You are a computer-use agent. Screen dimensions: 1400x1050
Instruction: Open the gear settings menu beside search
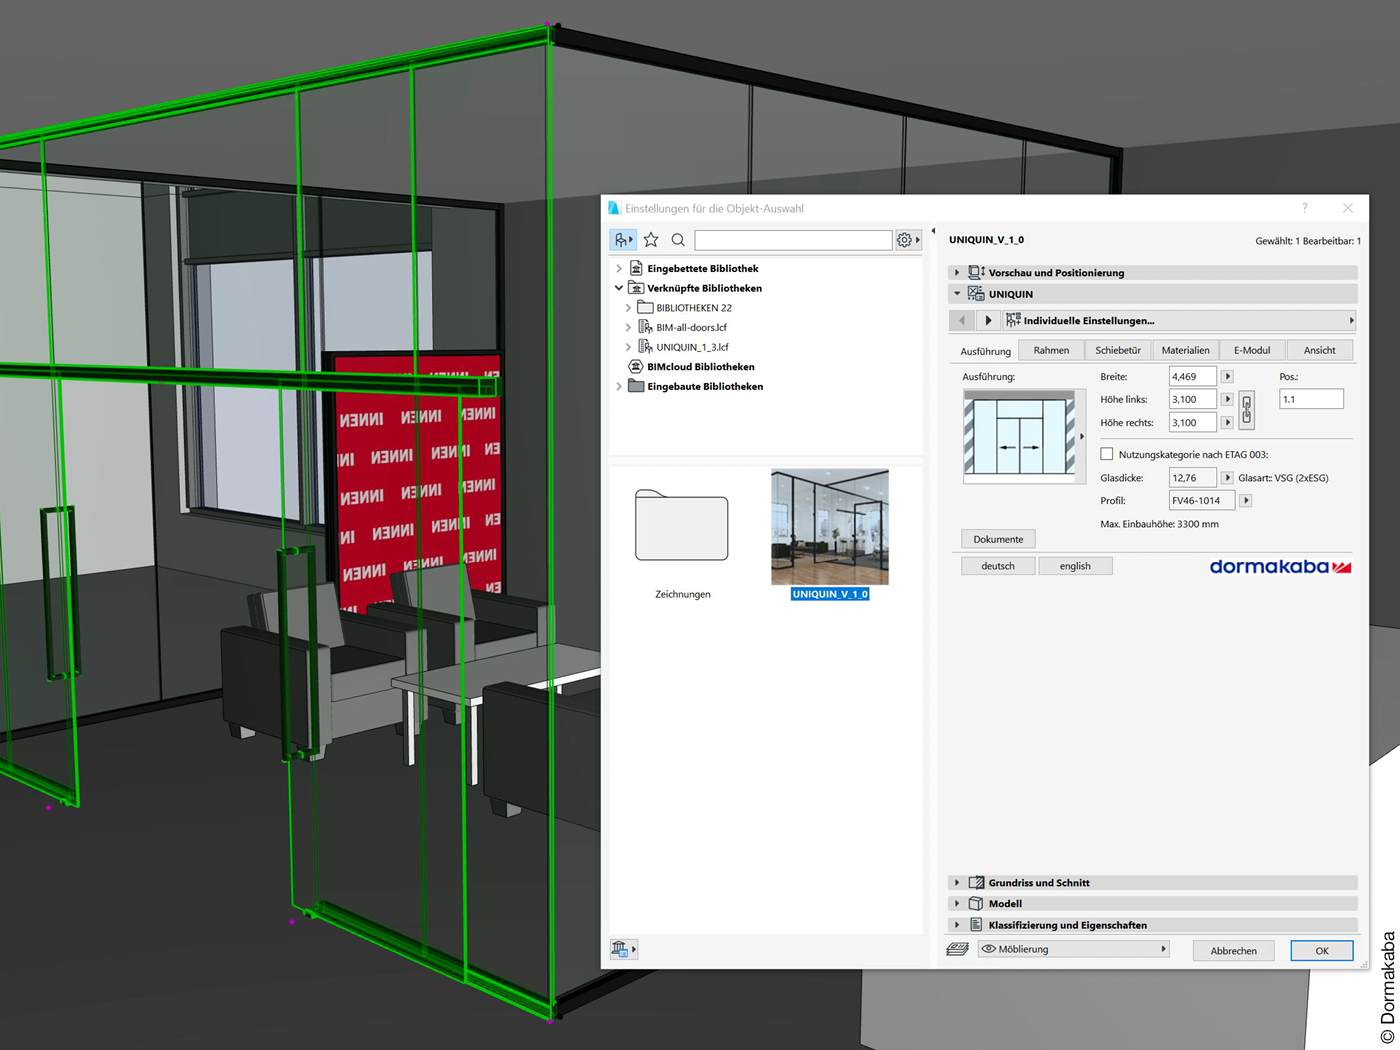(x=907, y=240)
